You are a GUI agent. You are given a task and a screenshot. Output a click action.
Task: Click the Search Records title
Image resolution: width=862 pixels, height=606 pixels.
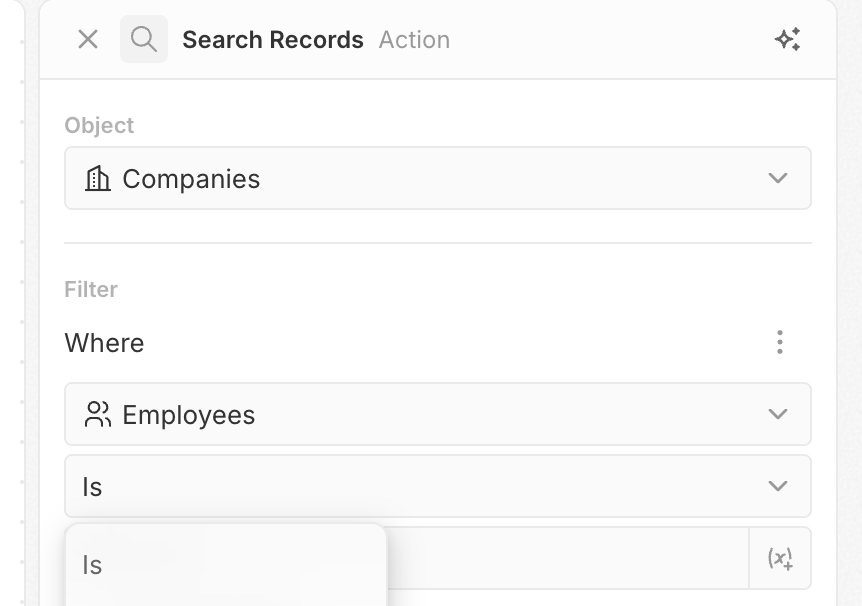click(x=273, y=40)
